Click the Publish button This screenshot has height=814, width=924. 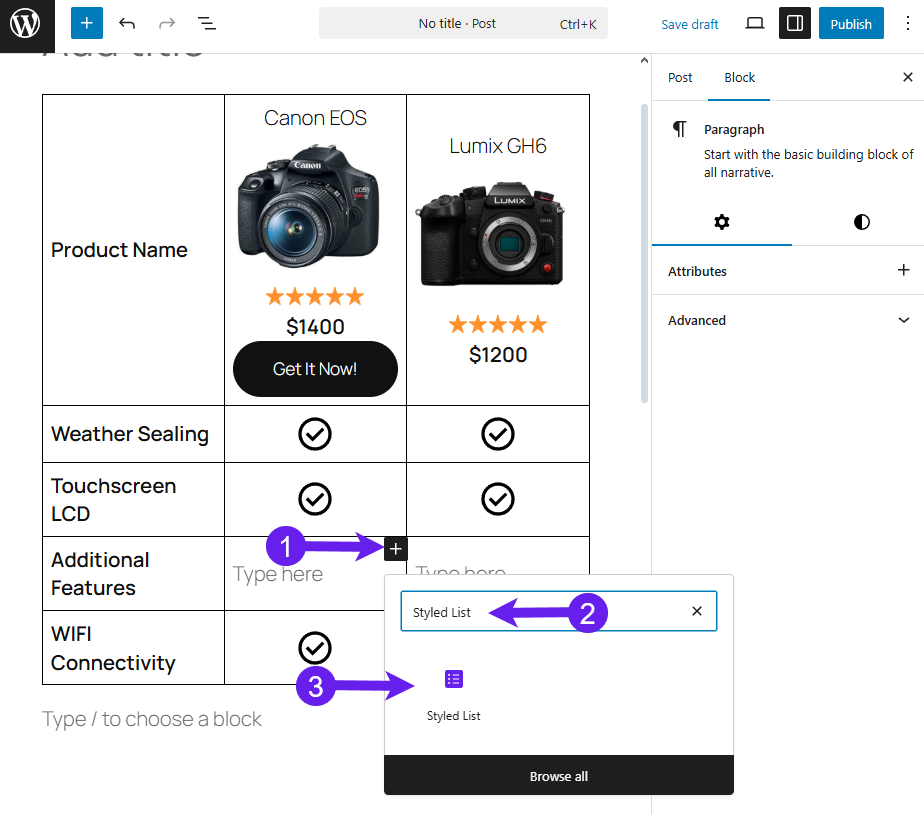[x=851, y=23]
